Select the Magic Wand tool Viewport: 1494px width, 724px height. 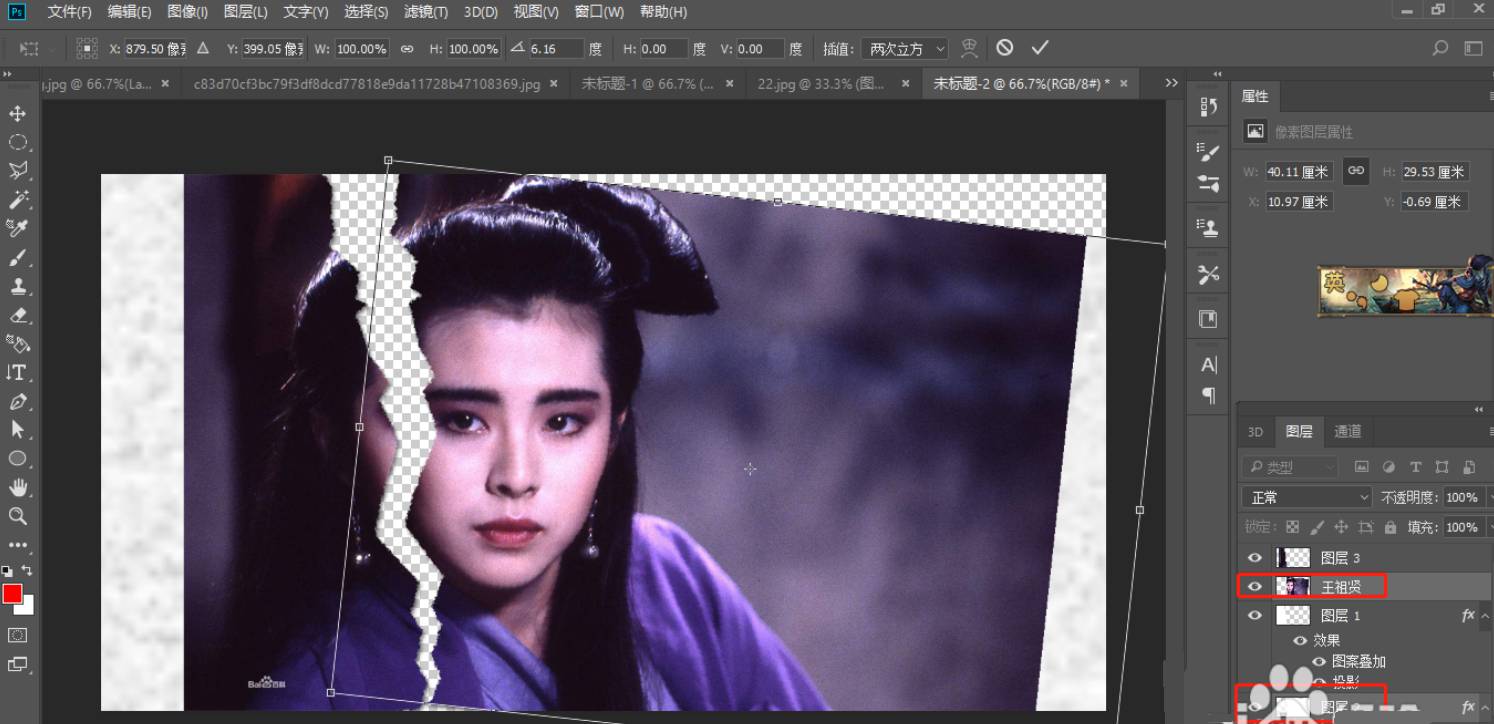click(17, 200)
